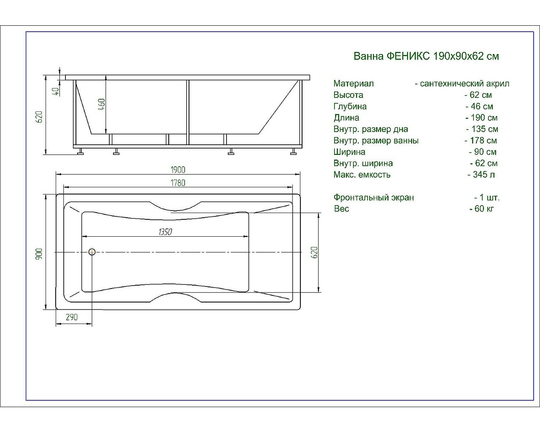
Task: Click the '1900' overall length dimension
Action: [178, 169]
